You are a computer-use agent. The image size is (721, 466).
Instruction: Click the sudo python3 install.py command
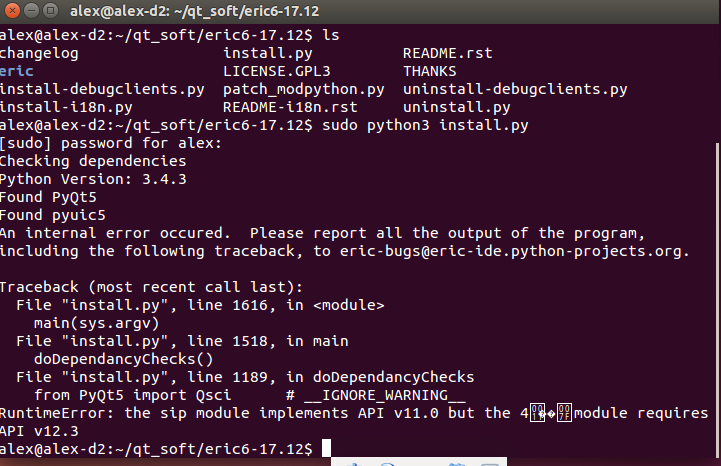(425, 125)
